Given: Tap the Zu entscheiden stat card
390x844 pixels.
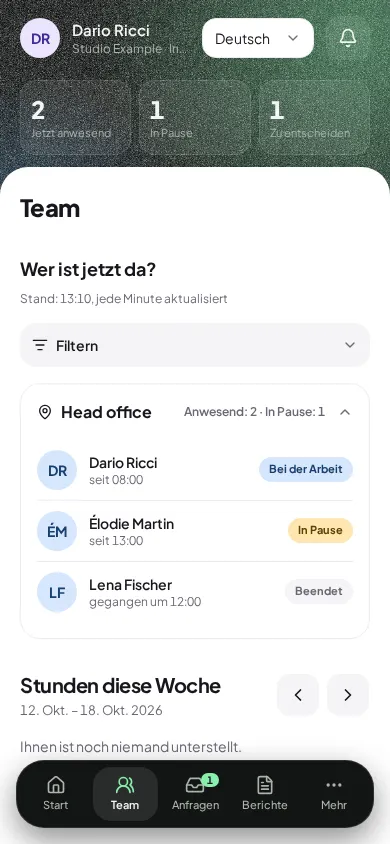Looking at the screenshot, I should coord(314,118).
